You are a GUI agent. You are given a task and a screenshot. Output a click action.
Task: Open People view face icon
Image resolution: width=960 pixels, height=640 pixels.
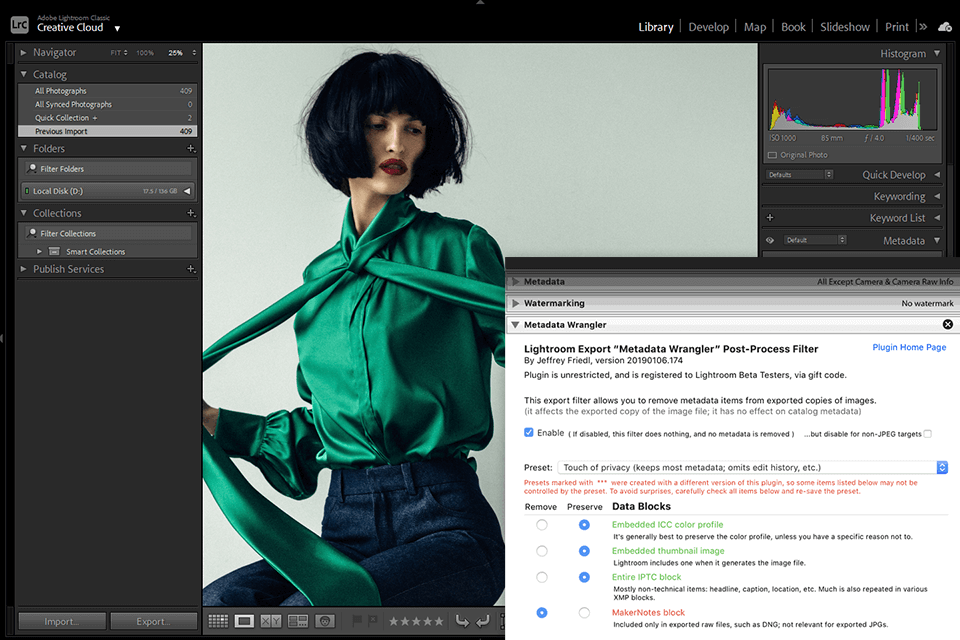[325, 621]
